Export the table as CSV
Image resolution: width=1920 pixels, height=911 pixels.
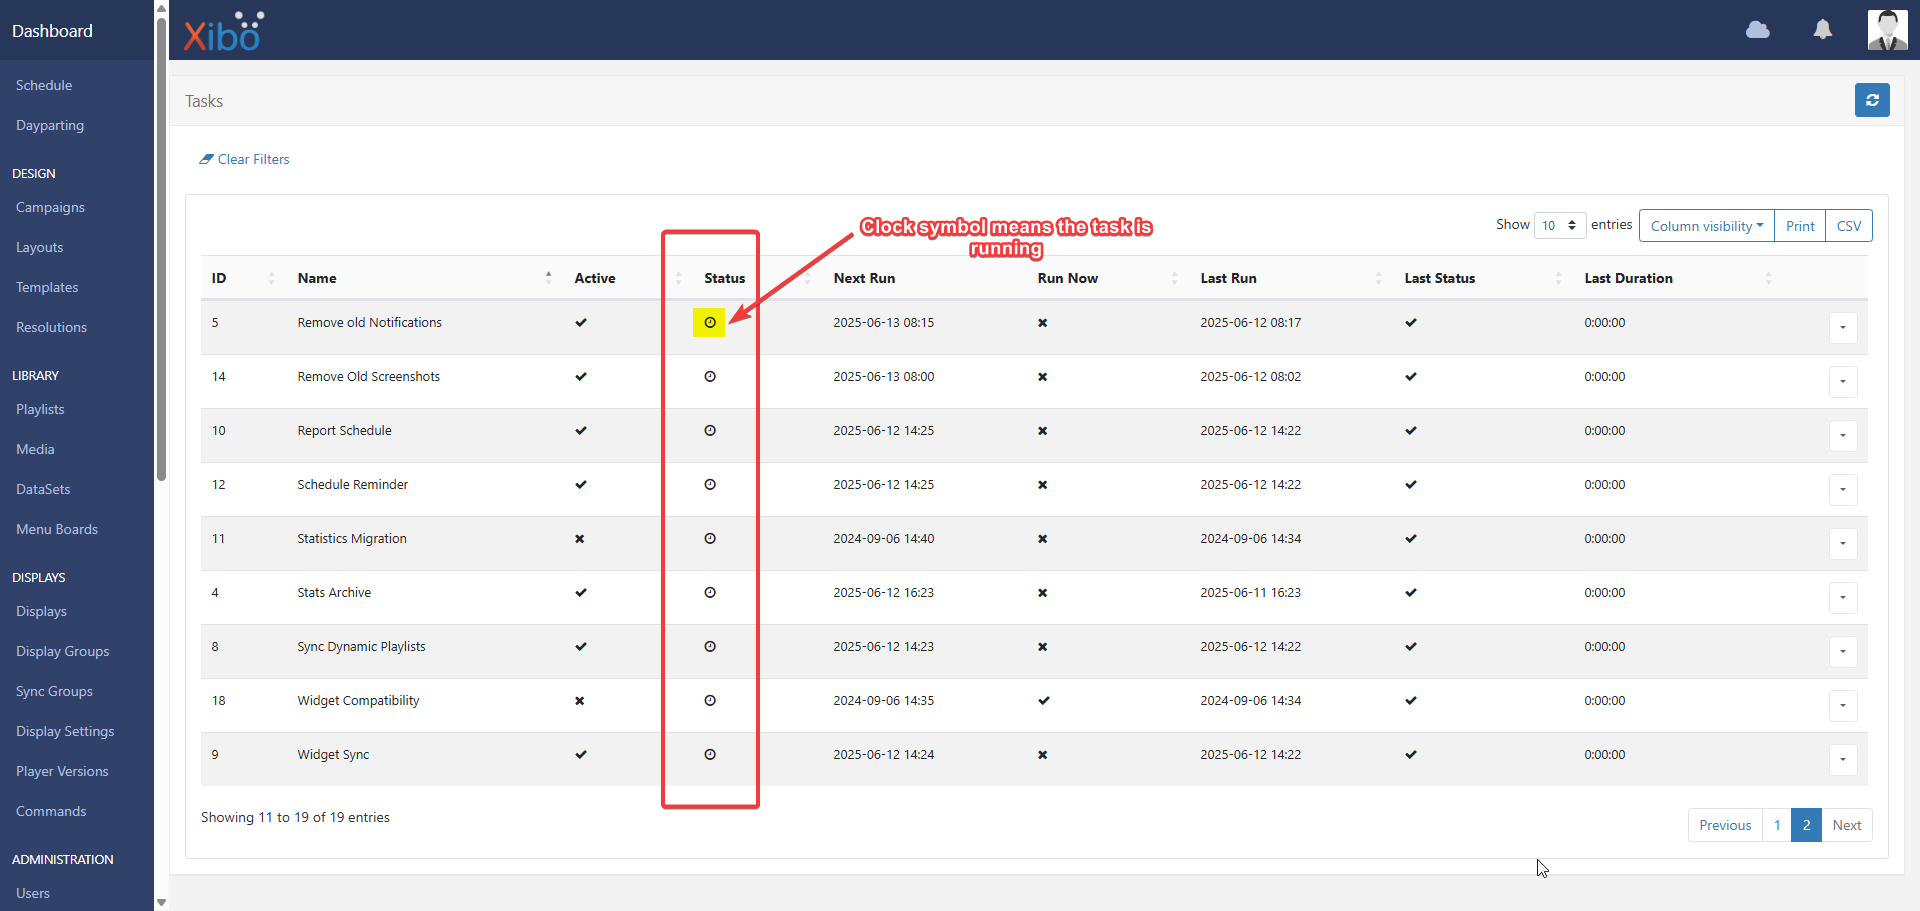1848,226
